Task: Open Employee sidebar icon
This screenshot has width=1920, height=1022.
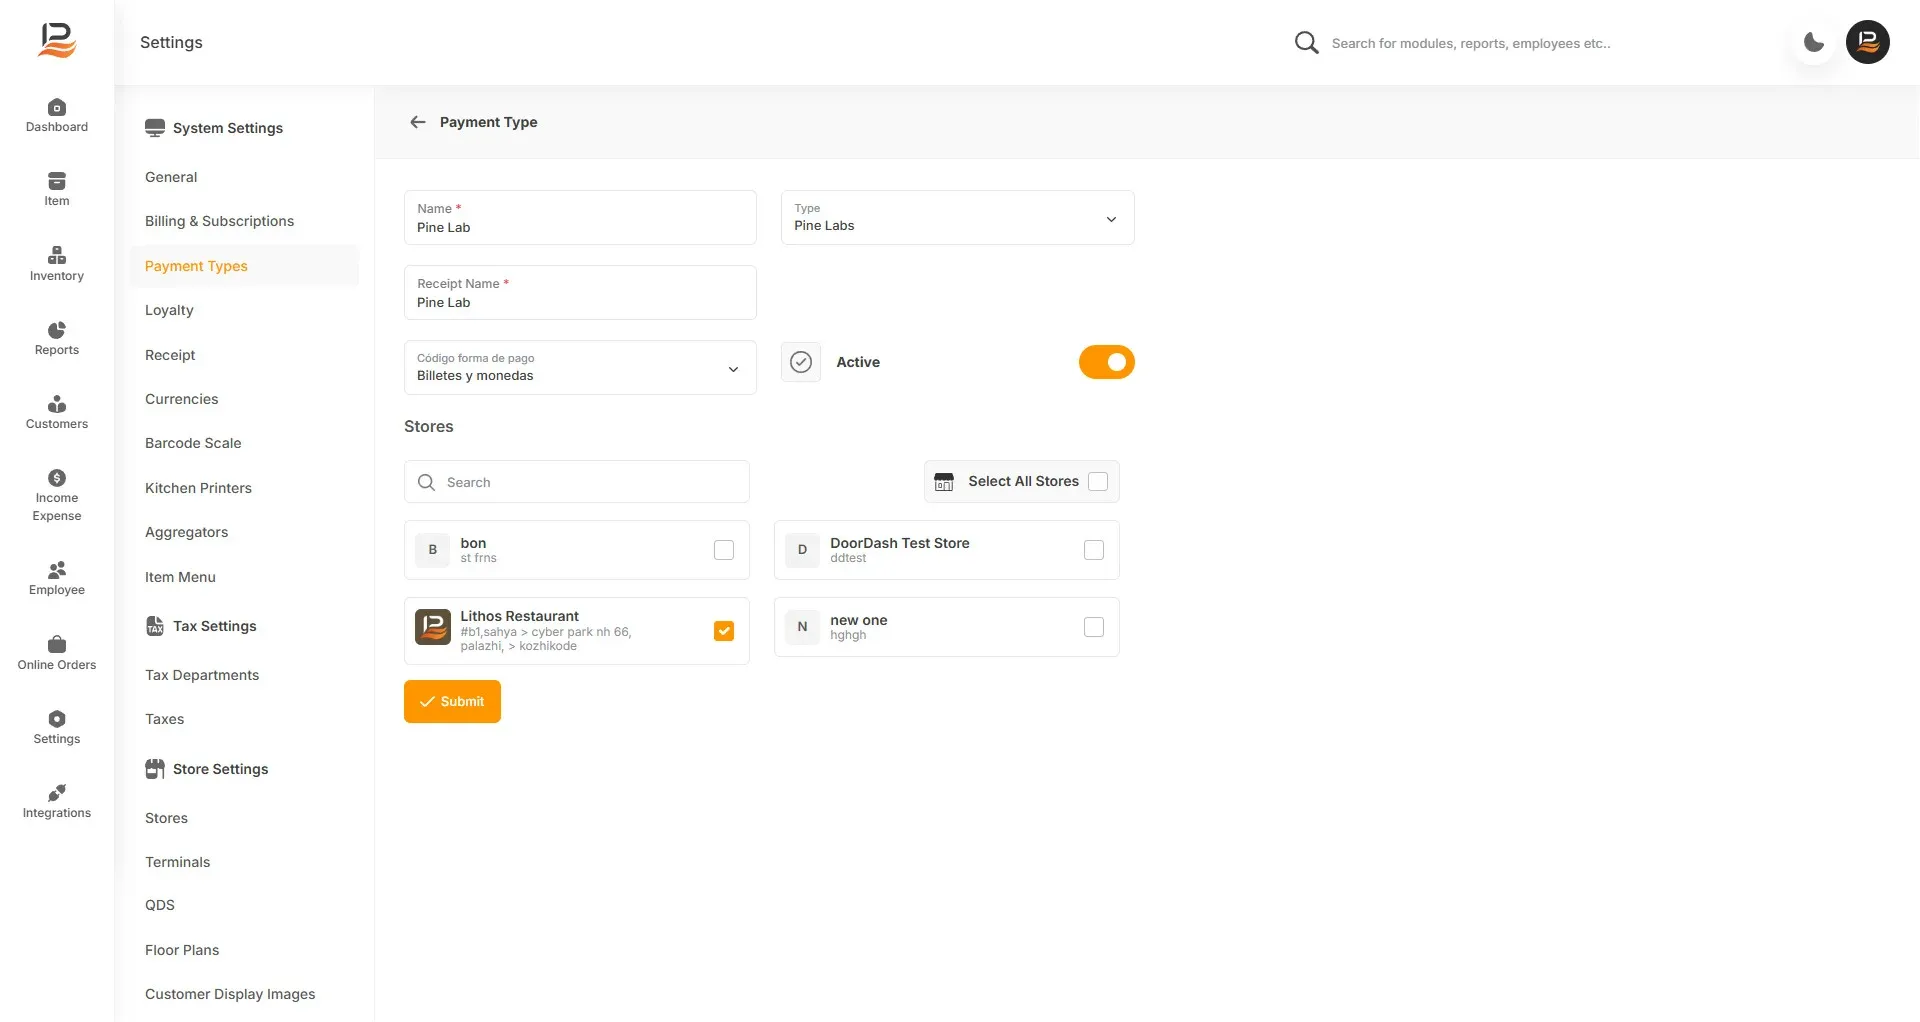Action: [57, 570]
